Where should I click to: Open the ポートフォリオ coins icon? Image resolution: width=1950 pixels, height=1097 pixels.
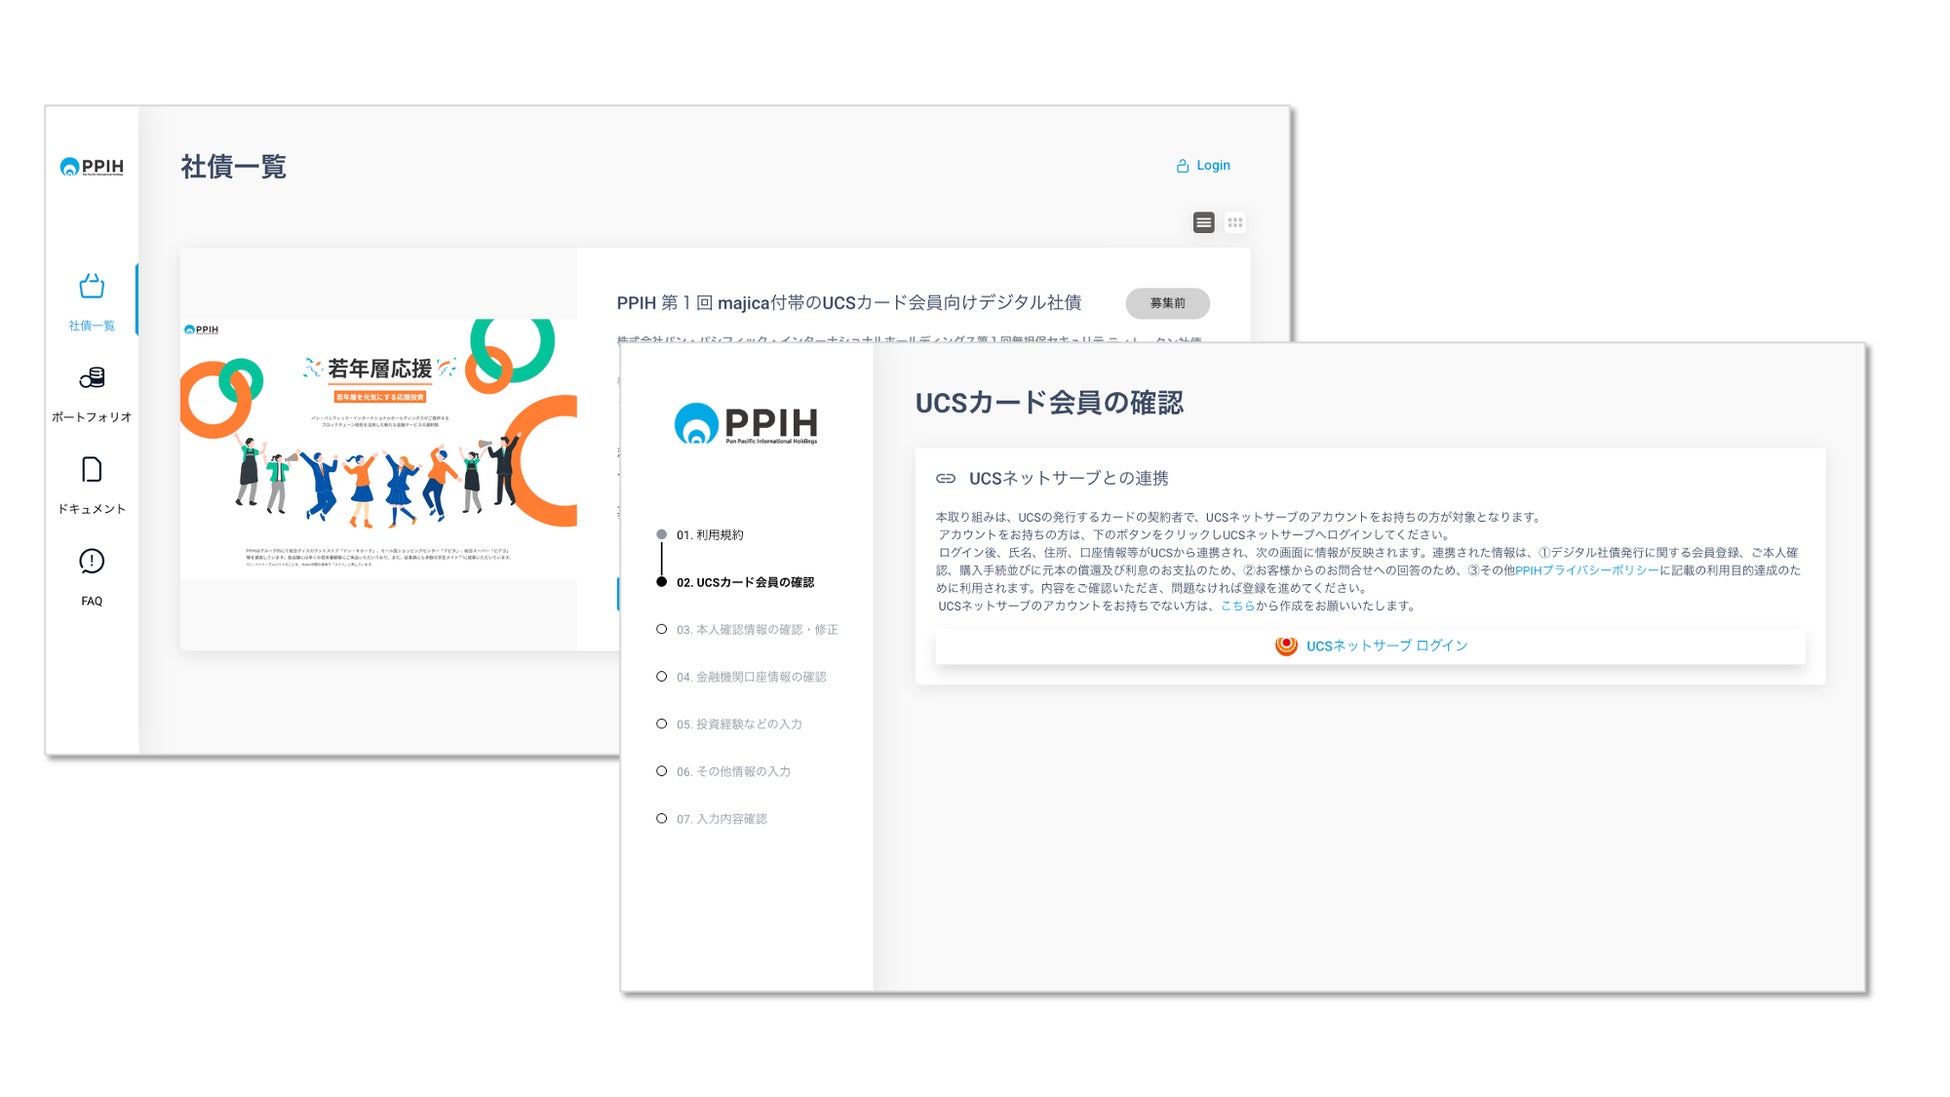coord(91,378)
